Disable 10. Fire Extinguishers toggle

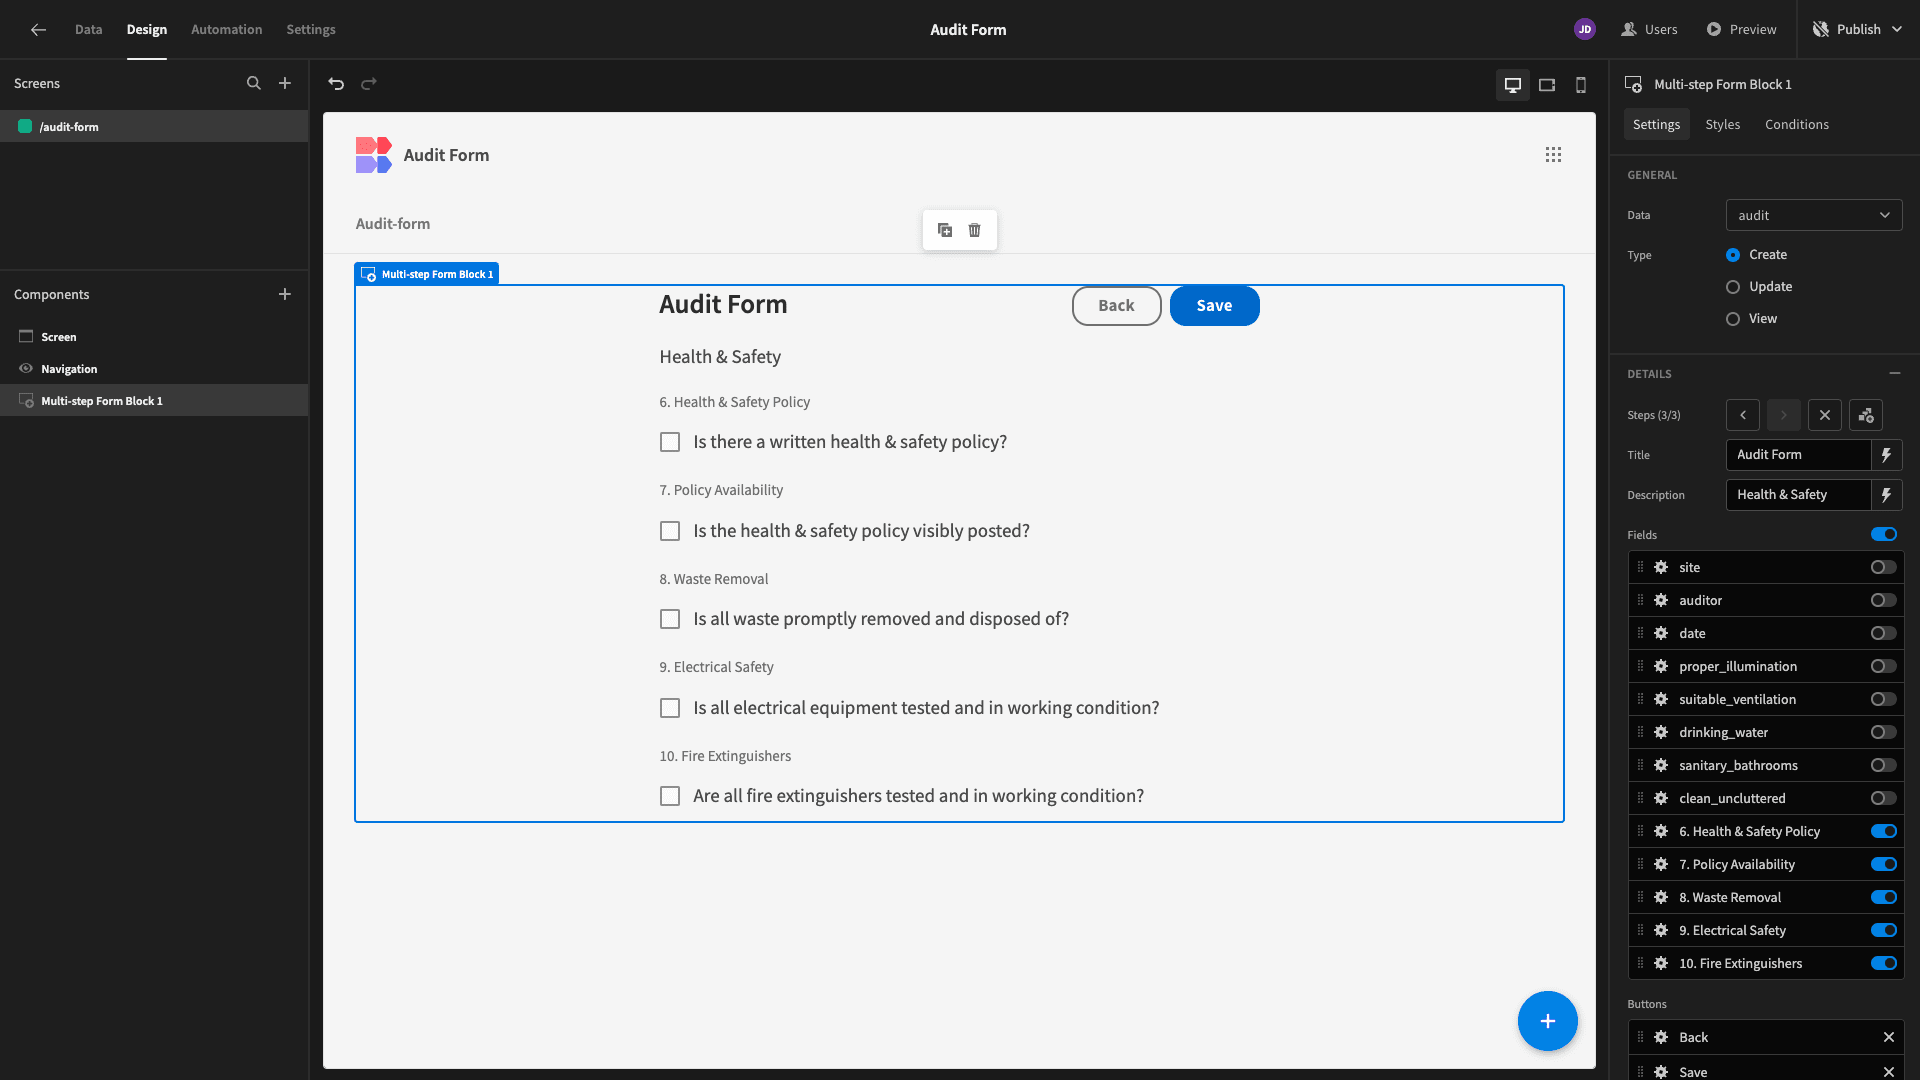[1884, 963]
